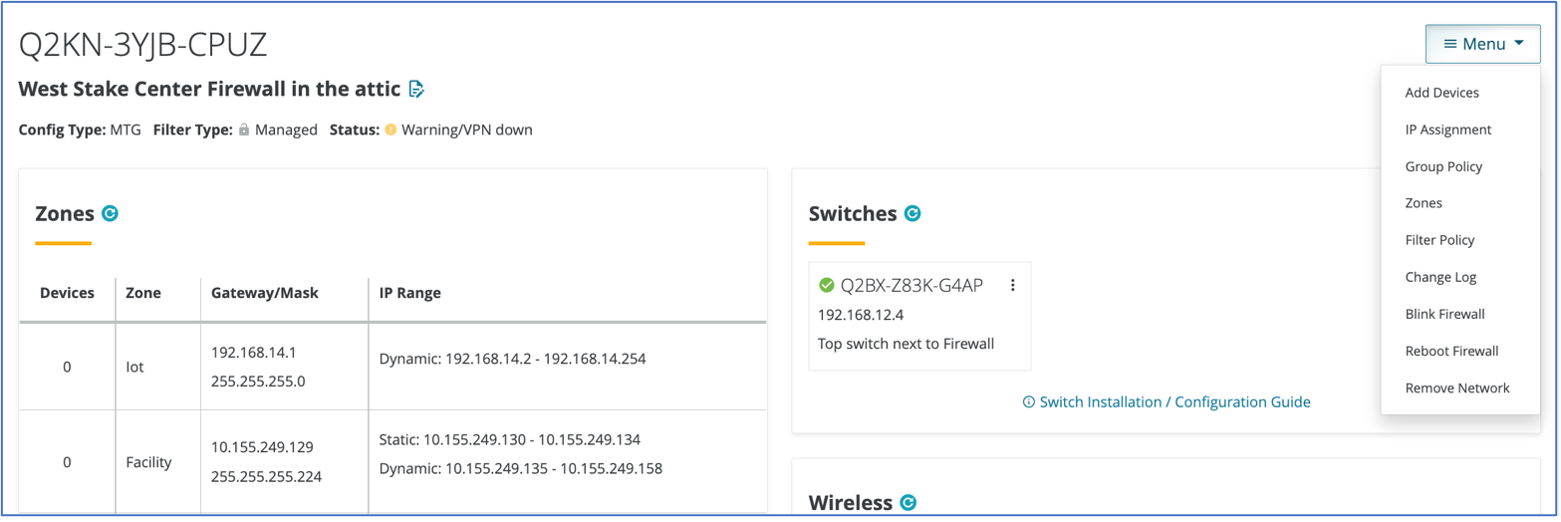This screenshot has height=522, width=1561.
Task: Refresh the Switches panel
Action: click(x=912, y=213)
